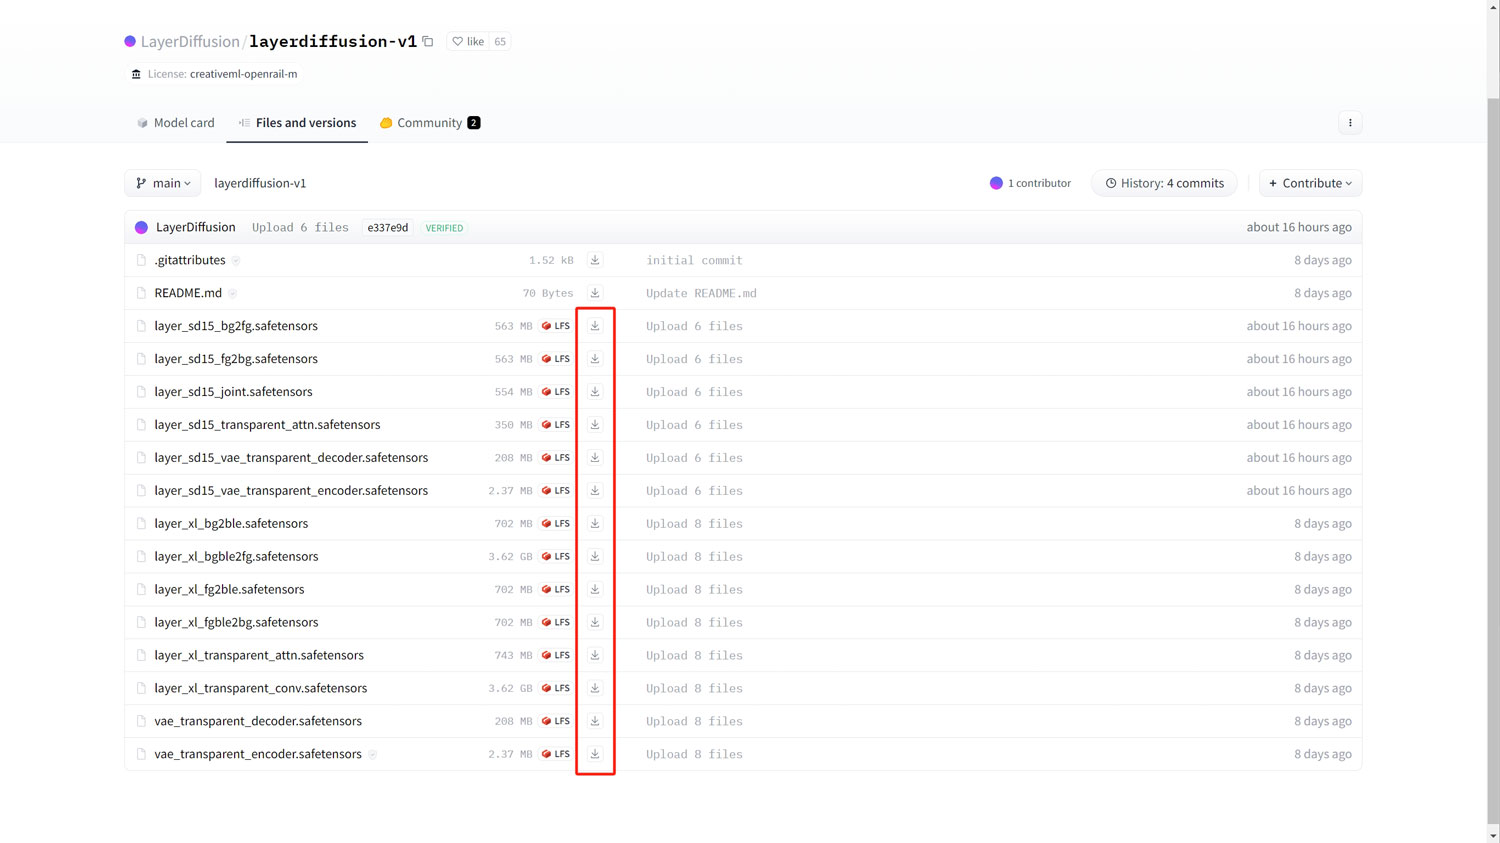Click LFS badge for layer_sd15_joint.safetensors
This screenshot has height=843, width=1500.
pyautogui.click(x=556, y=392)
